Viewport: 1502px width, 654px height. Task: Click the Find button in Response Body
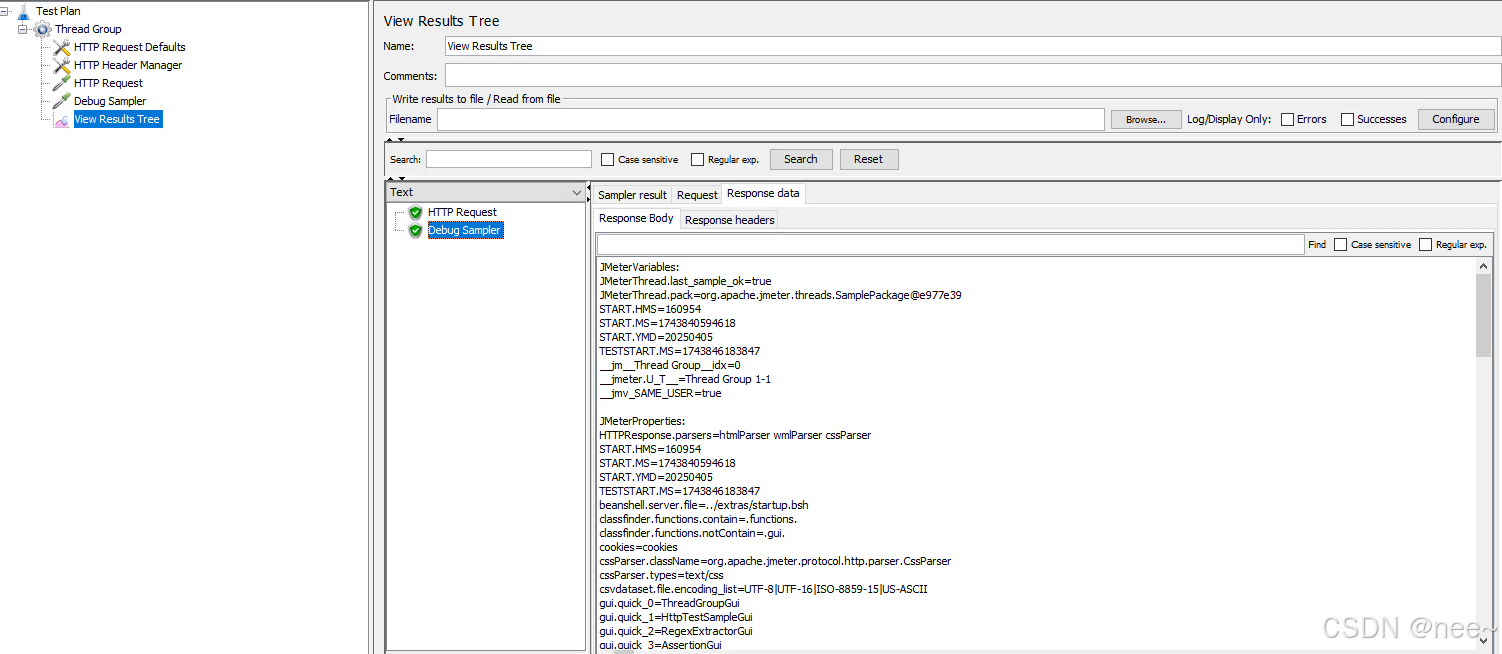coord(1317,244)
